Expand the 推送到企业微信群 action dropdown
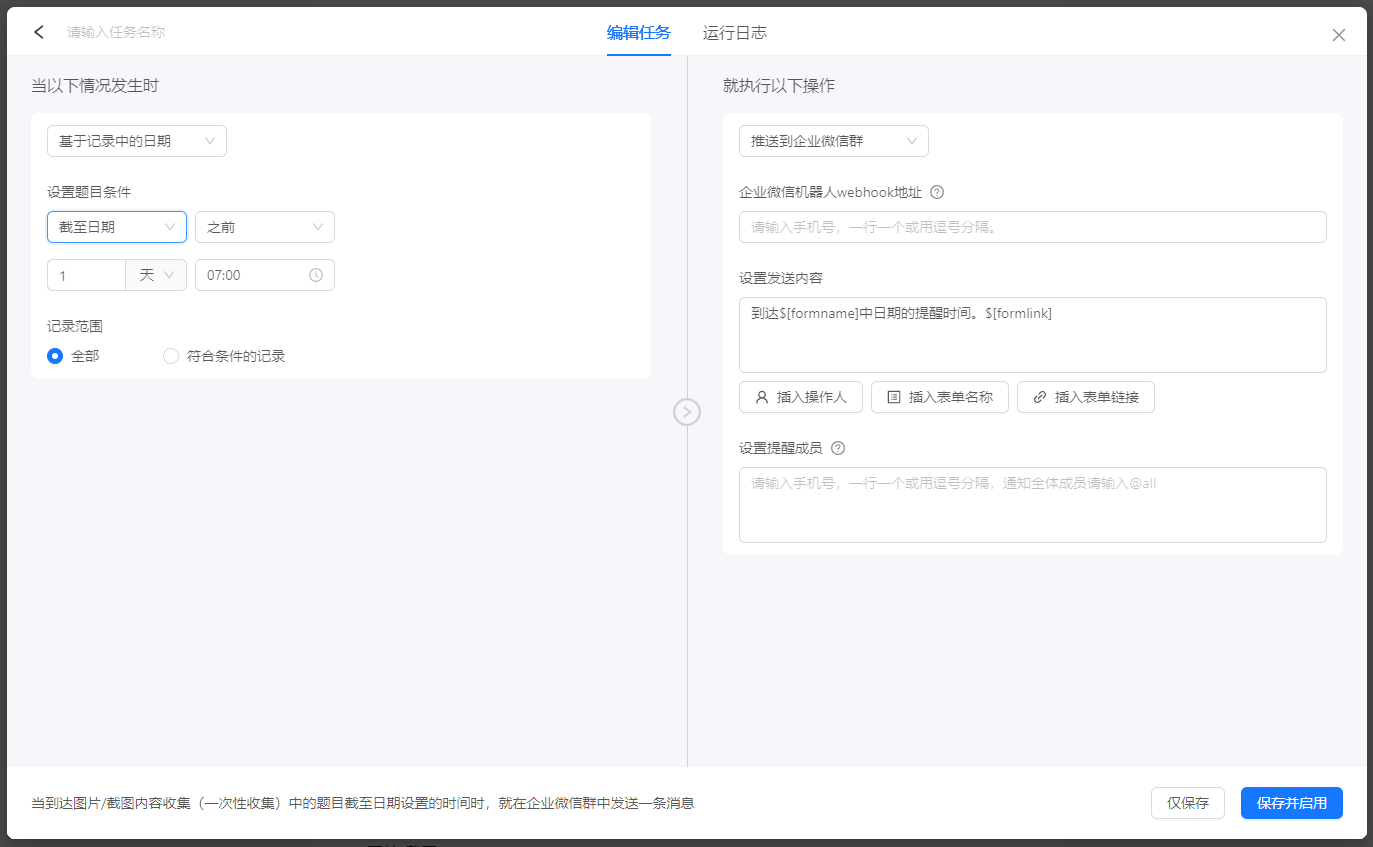This screenshot has width=1373, height=847. pos(834,141)
